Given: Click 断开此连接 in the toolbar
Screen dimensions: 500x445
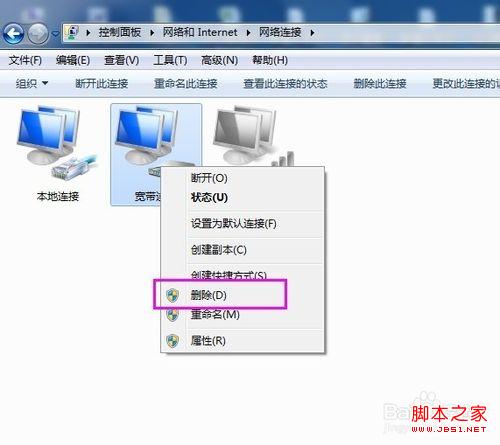Looking at the screenshot, I should (102, 83).
